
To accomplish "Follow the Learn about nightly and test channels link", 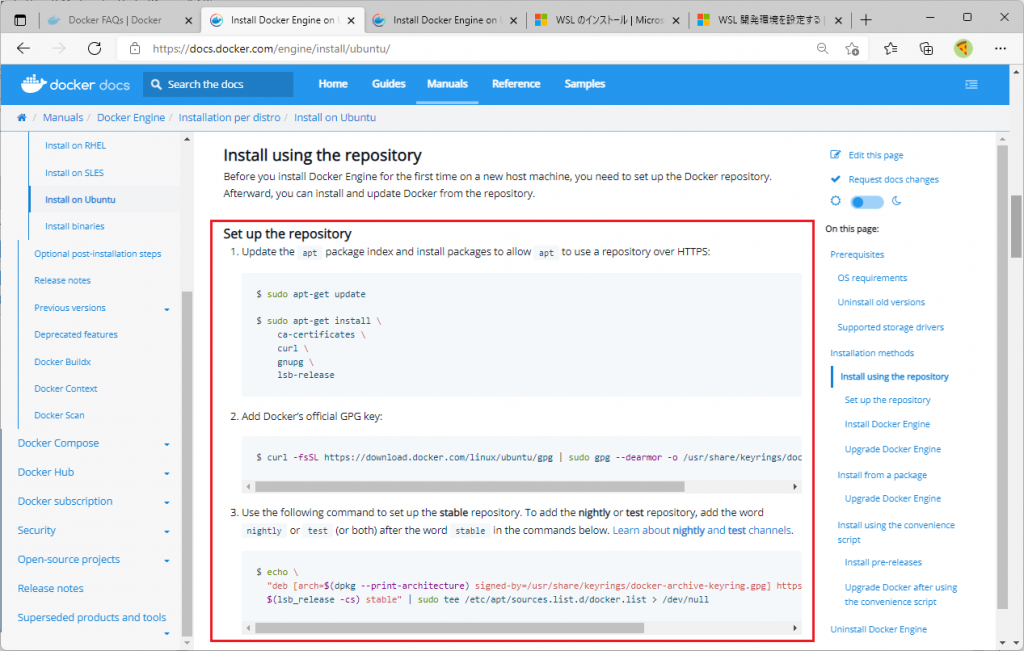I will 703,530.
